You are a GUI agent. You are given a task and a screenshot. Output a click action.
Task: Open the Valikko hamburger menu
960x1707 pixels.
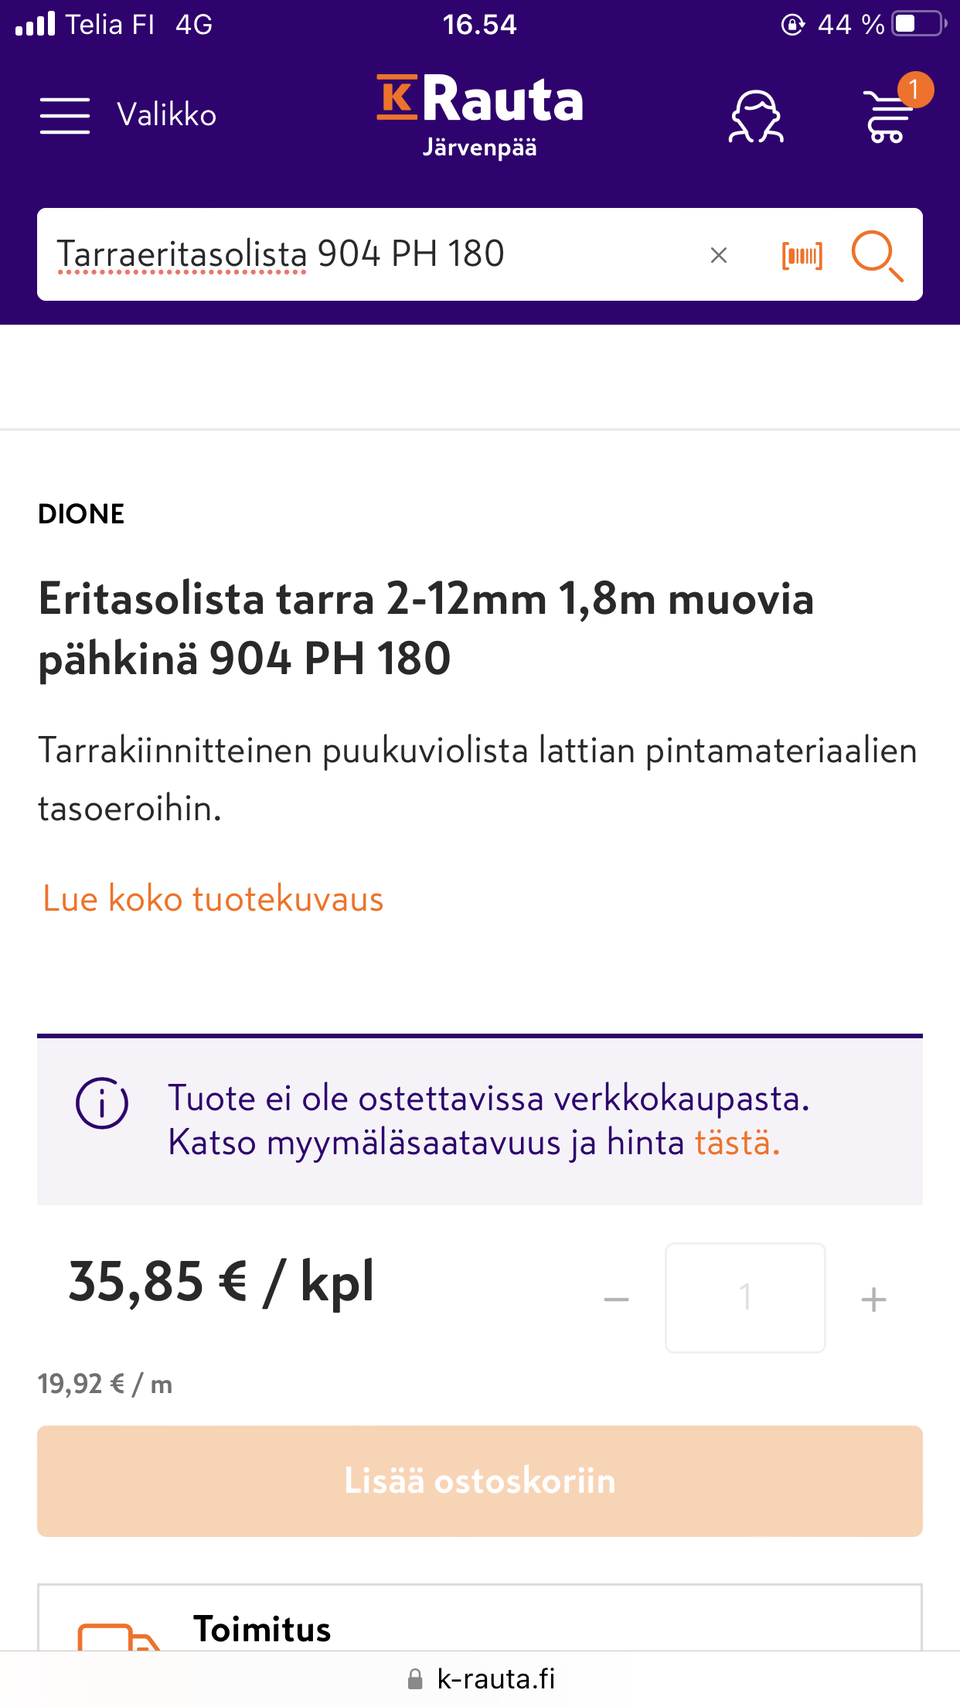coord(65,115)
